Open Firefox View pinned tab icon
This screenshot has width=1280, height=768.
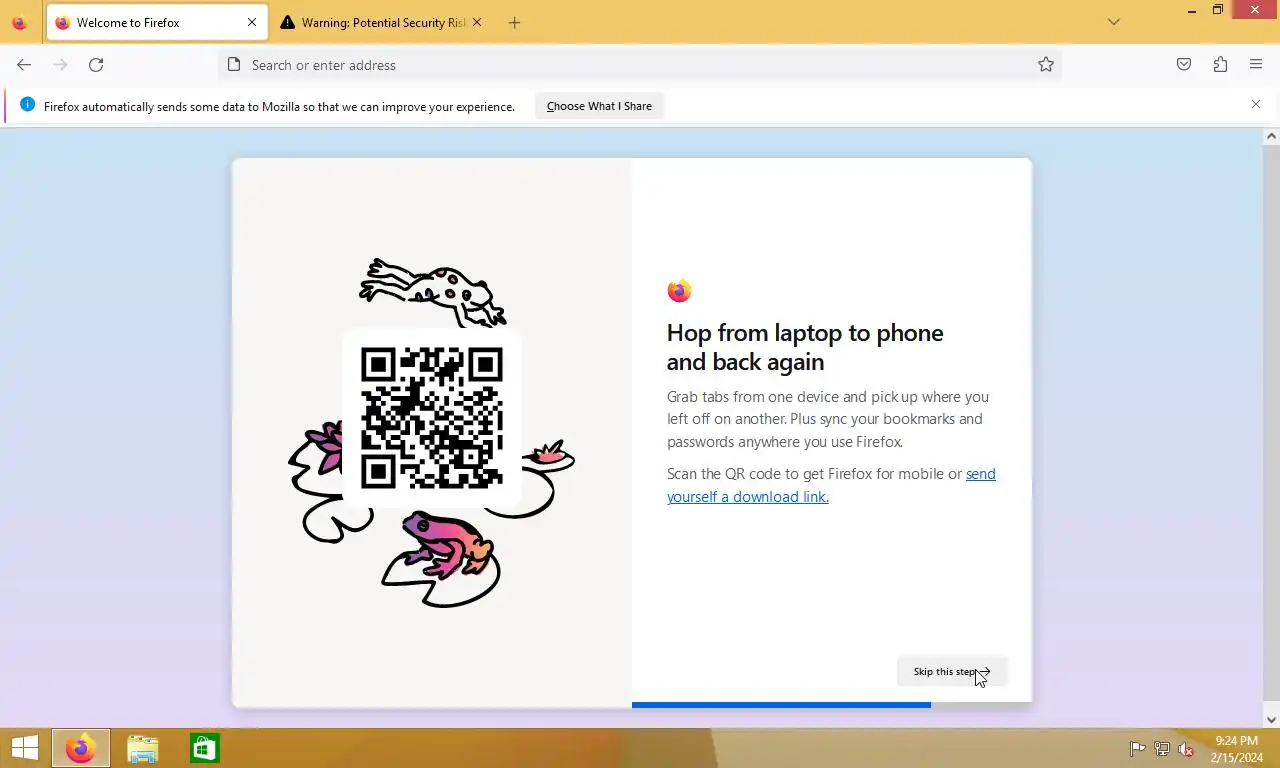(x=19, y=22)
